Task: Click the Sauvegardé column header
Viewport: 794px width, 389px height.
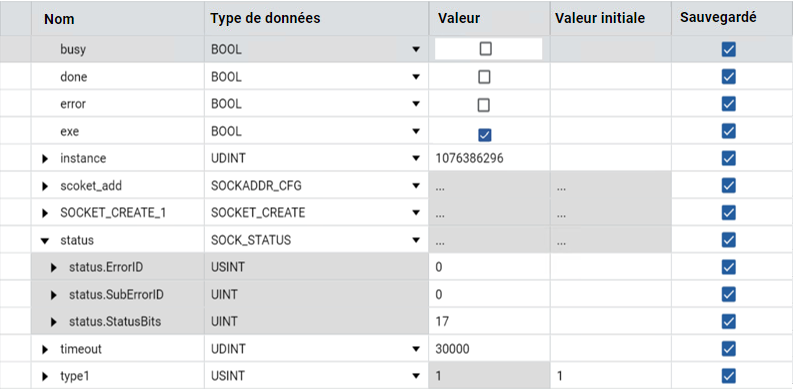Action: [x=718, y=17]
